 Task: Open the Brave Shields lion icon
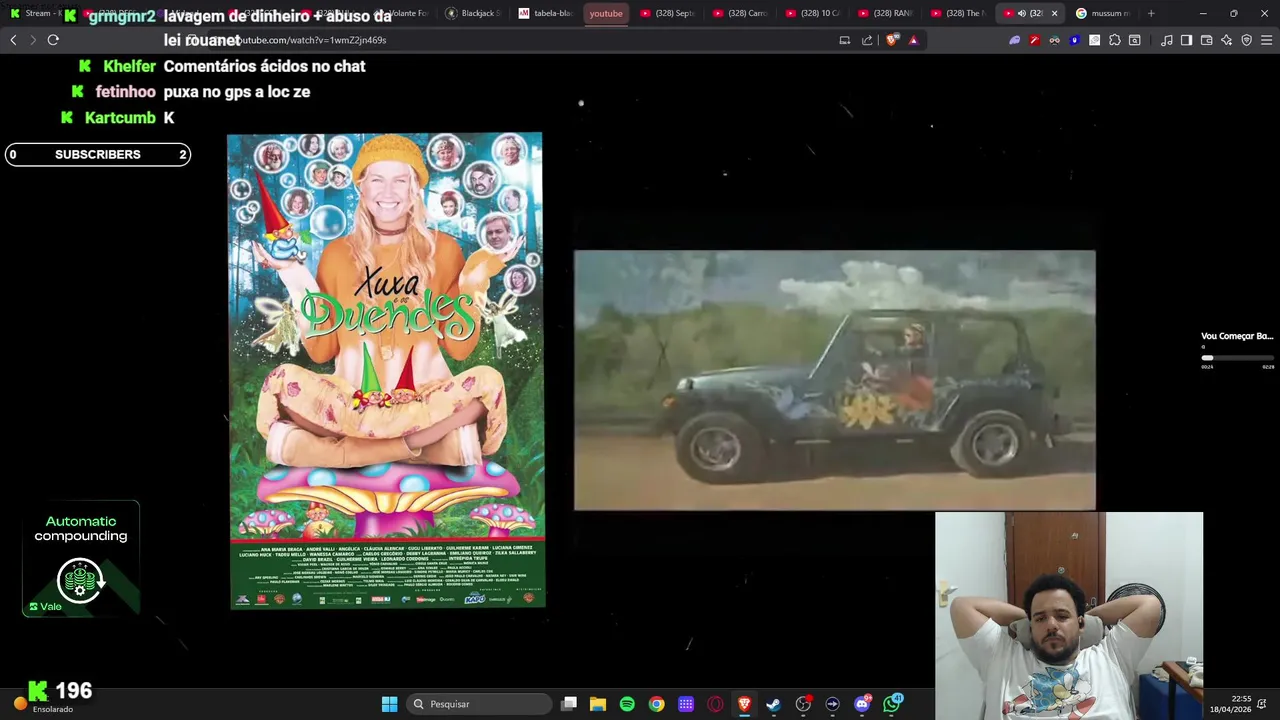(x=893, y=40)
